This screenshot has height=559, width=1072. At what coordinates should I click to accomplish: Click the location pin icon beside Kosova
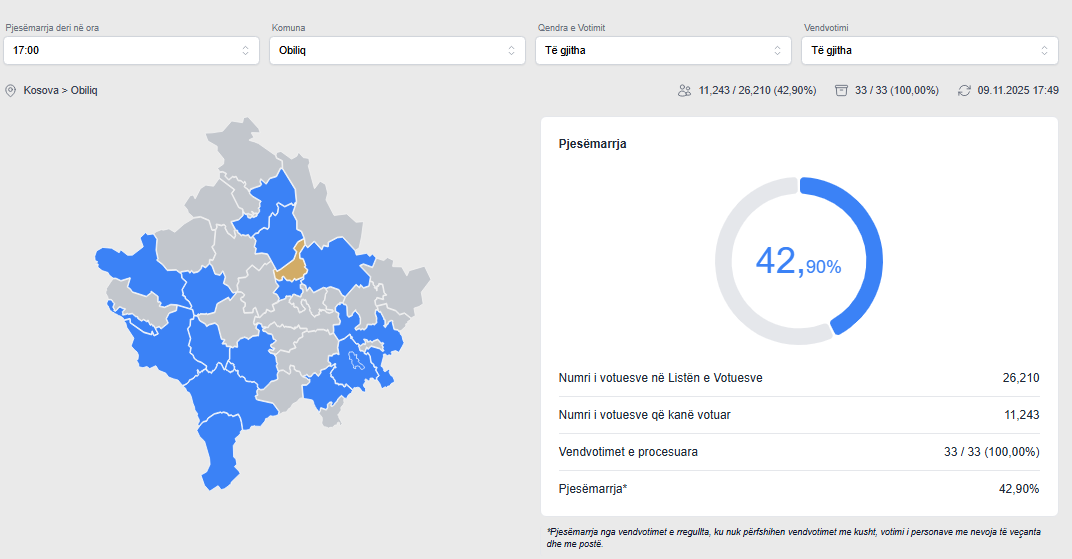[x=11, y=91]
